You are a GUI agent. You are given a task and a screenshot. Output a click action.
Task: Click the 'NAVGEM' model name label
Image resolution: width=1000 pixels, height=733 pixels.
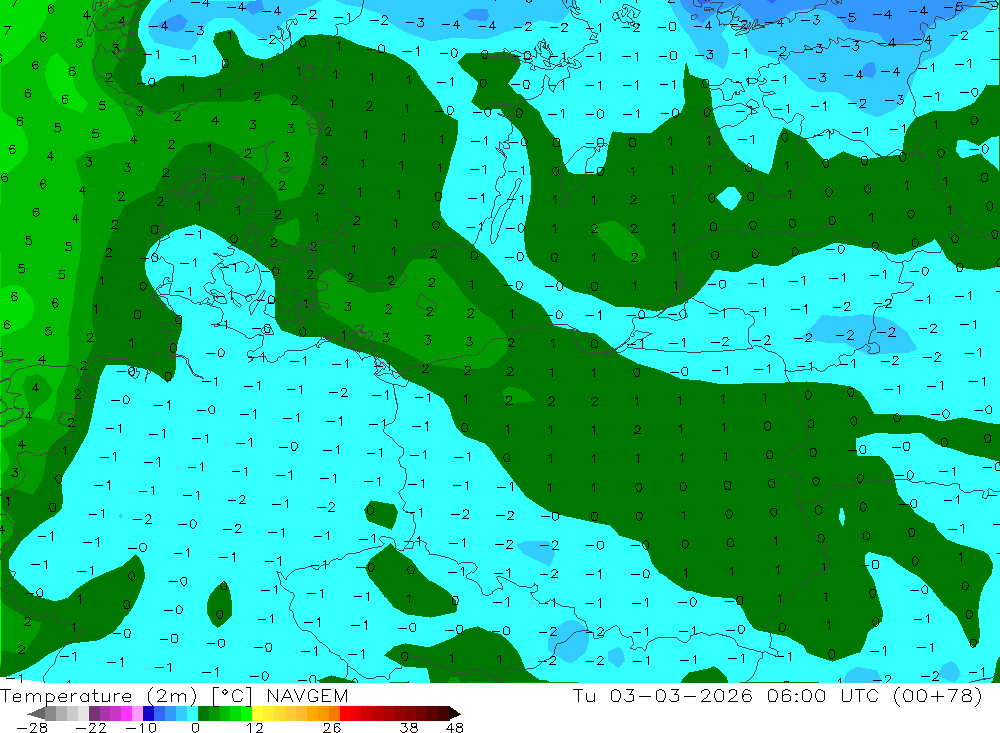point(307,695)
